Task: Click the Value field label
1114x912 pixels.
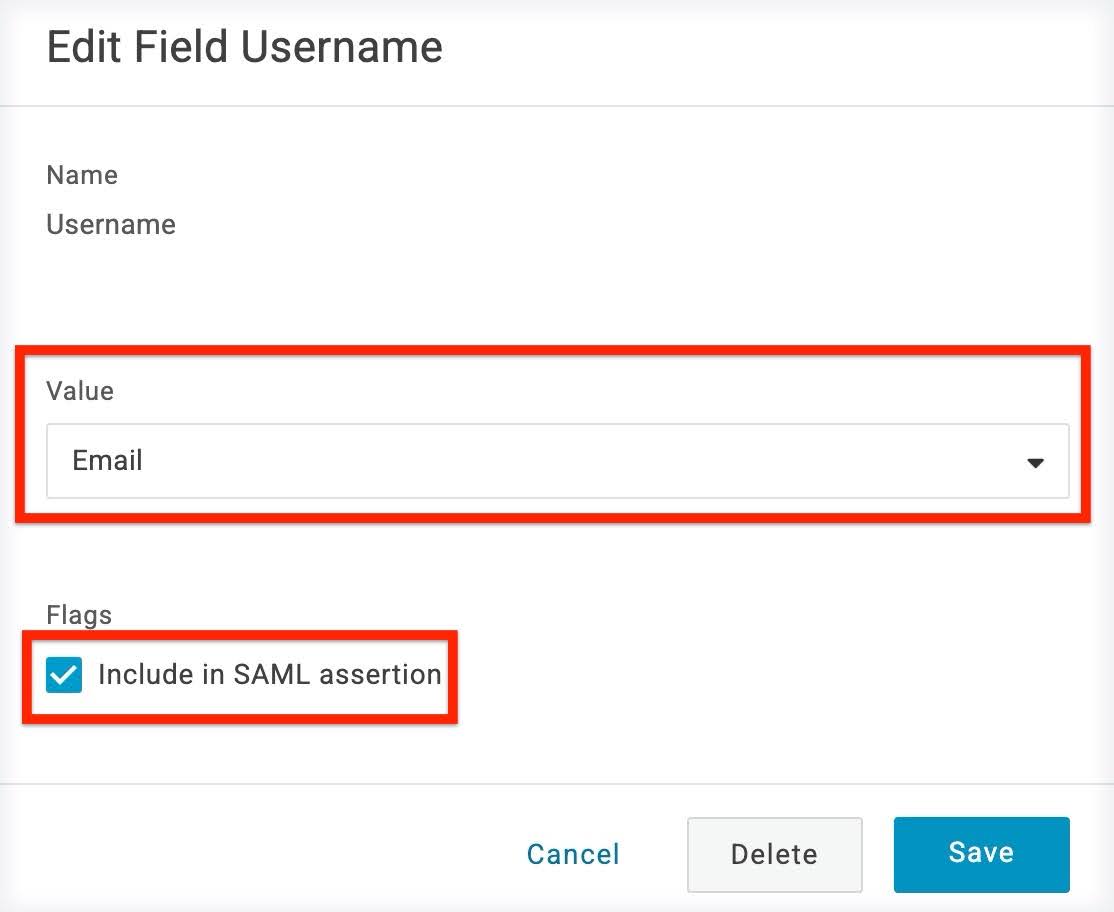Action: 78,391
